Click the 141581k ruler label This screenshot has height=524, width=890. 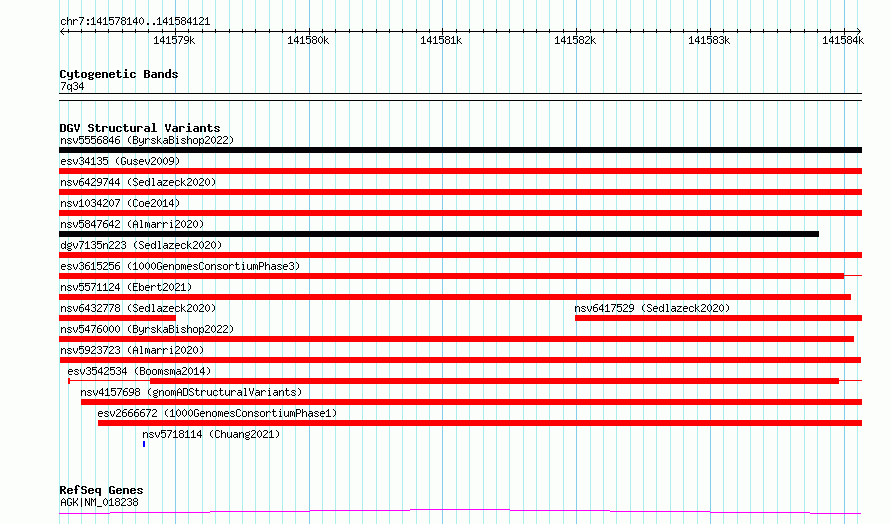(441, 40)
